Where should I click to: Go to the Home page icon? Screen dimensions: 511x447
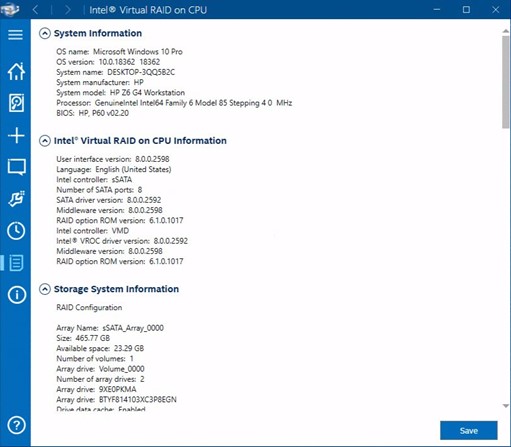point(16,71)
